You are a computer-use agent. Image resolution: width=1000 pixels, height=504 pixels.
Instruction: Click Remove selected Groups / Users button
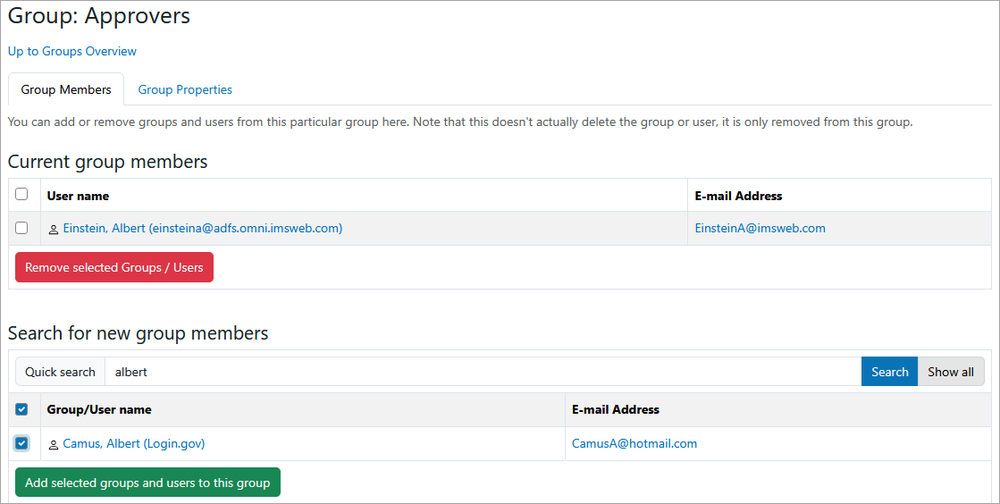(x=114, y=267)
